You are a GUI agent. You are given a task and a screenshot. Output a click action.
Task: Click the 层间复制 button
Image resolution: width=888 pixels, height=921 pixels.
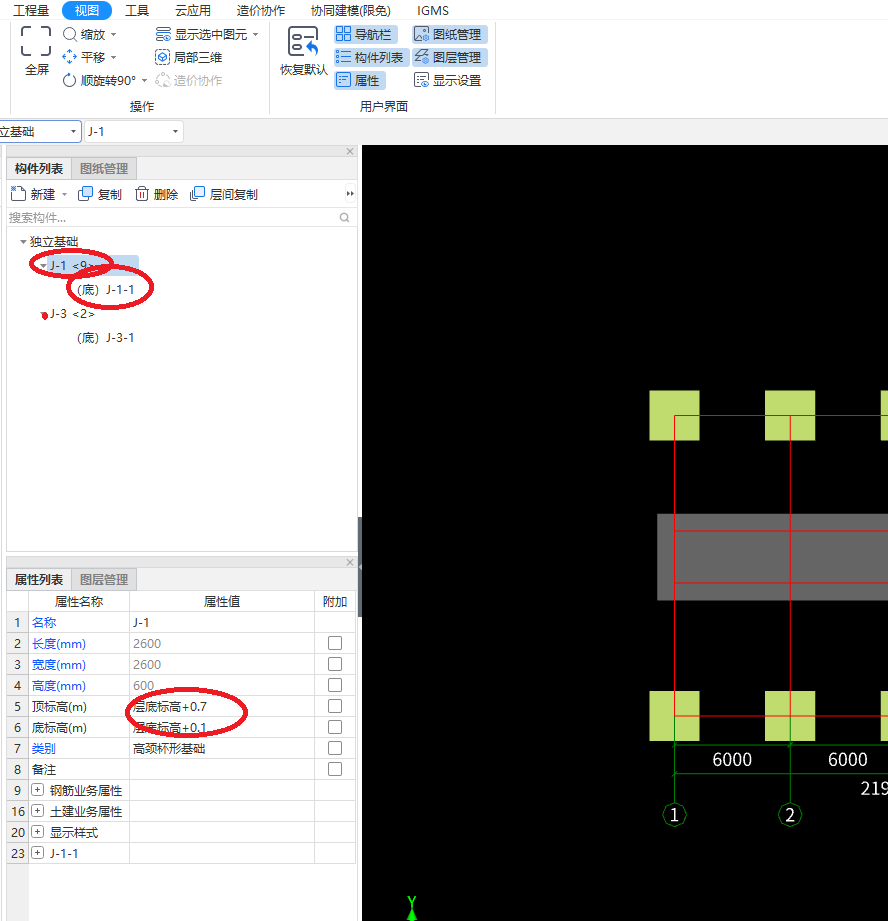point(224,194)
